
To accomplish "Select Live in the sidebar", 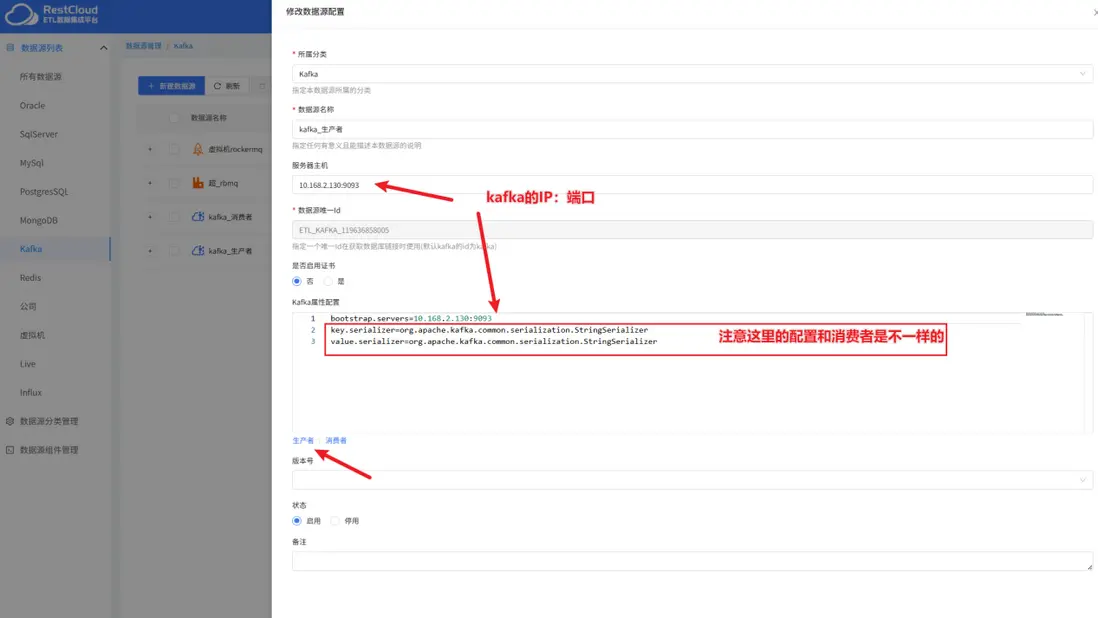I will 27,363.
